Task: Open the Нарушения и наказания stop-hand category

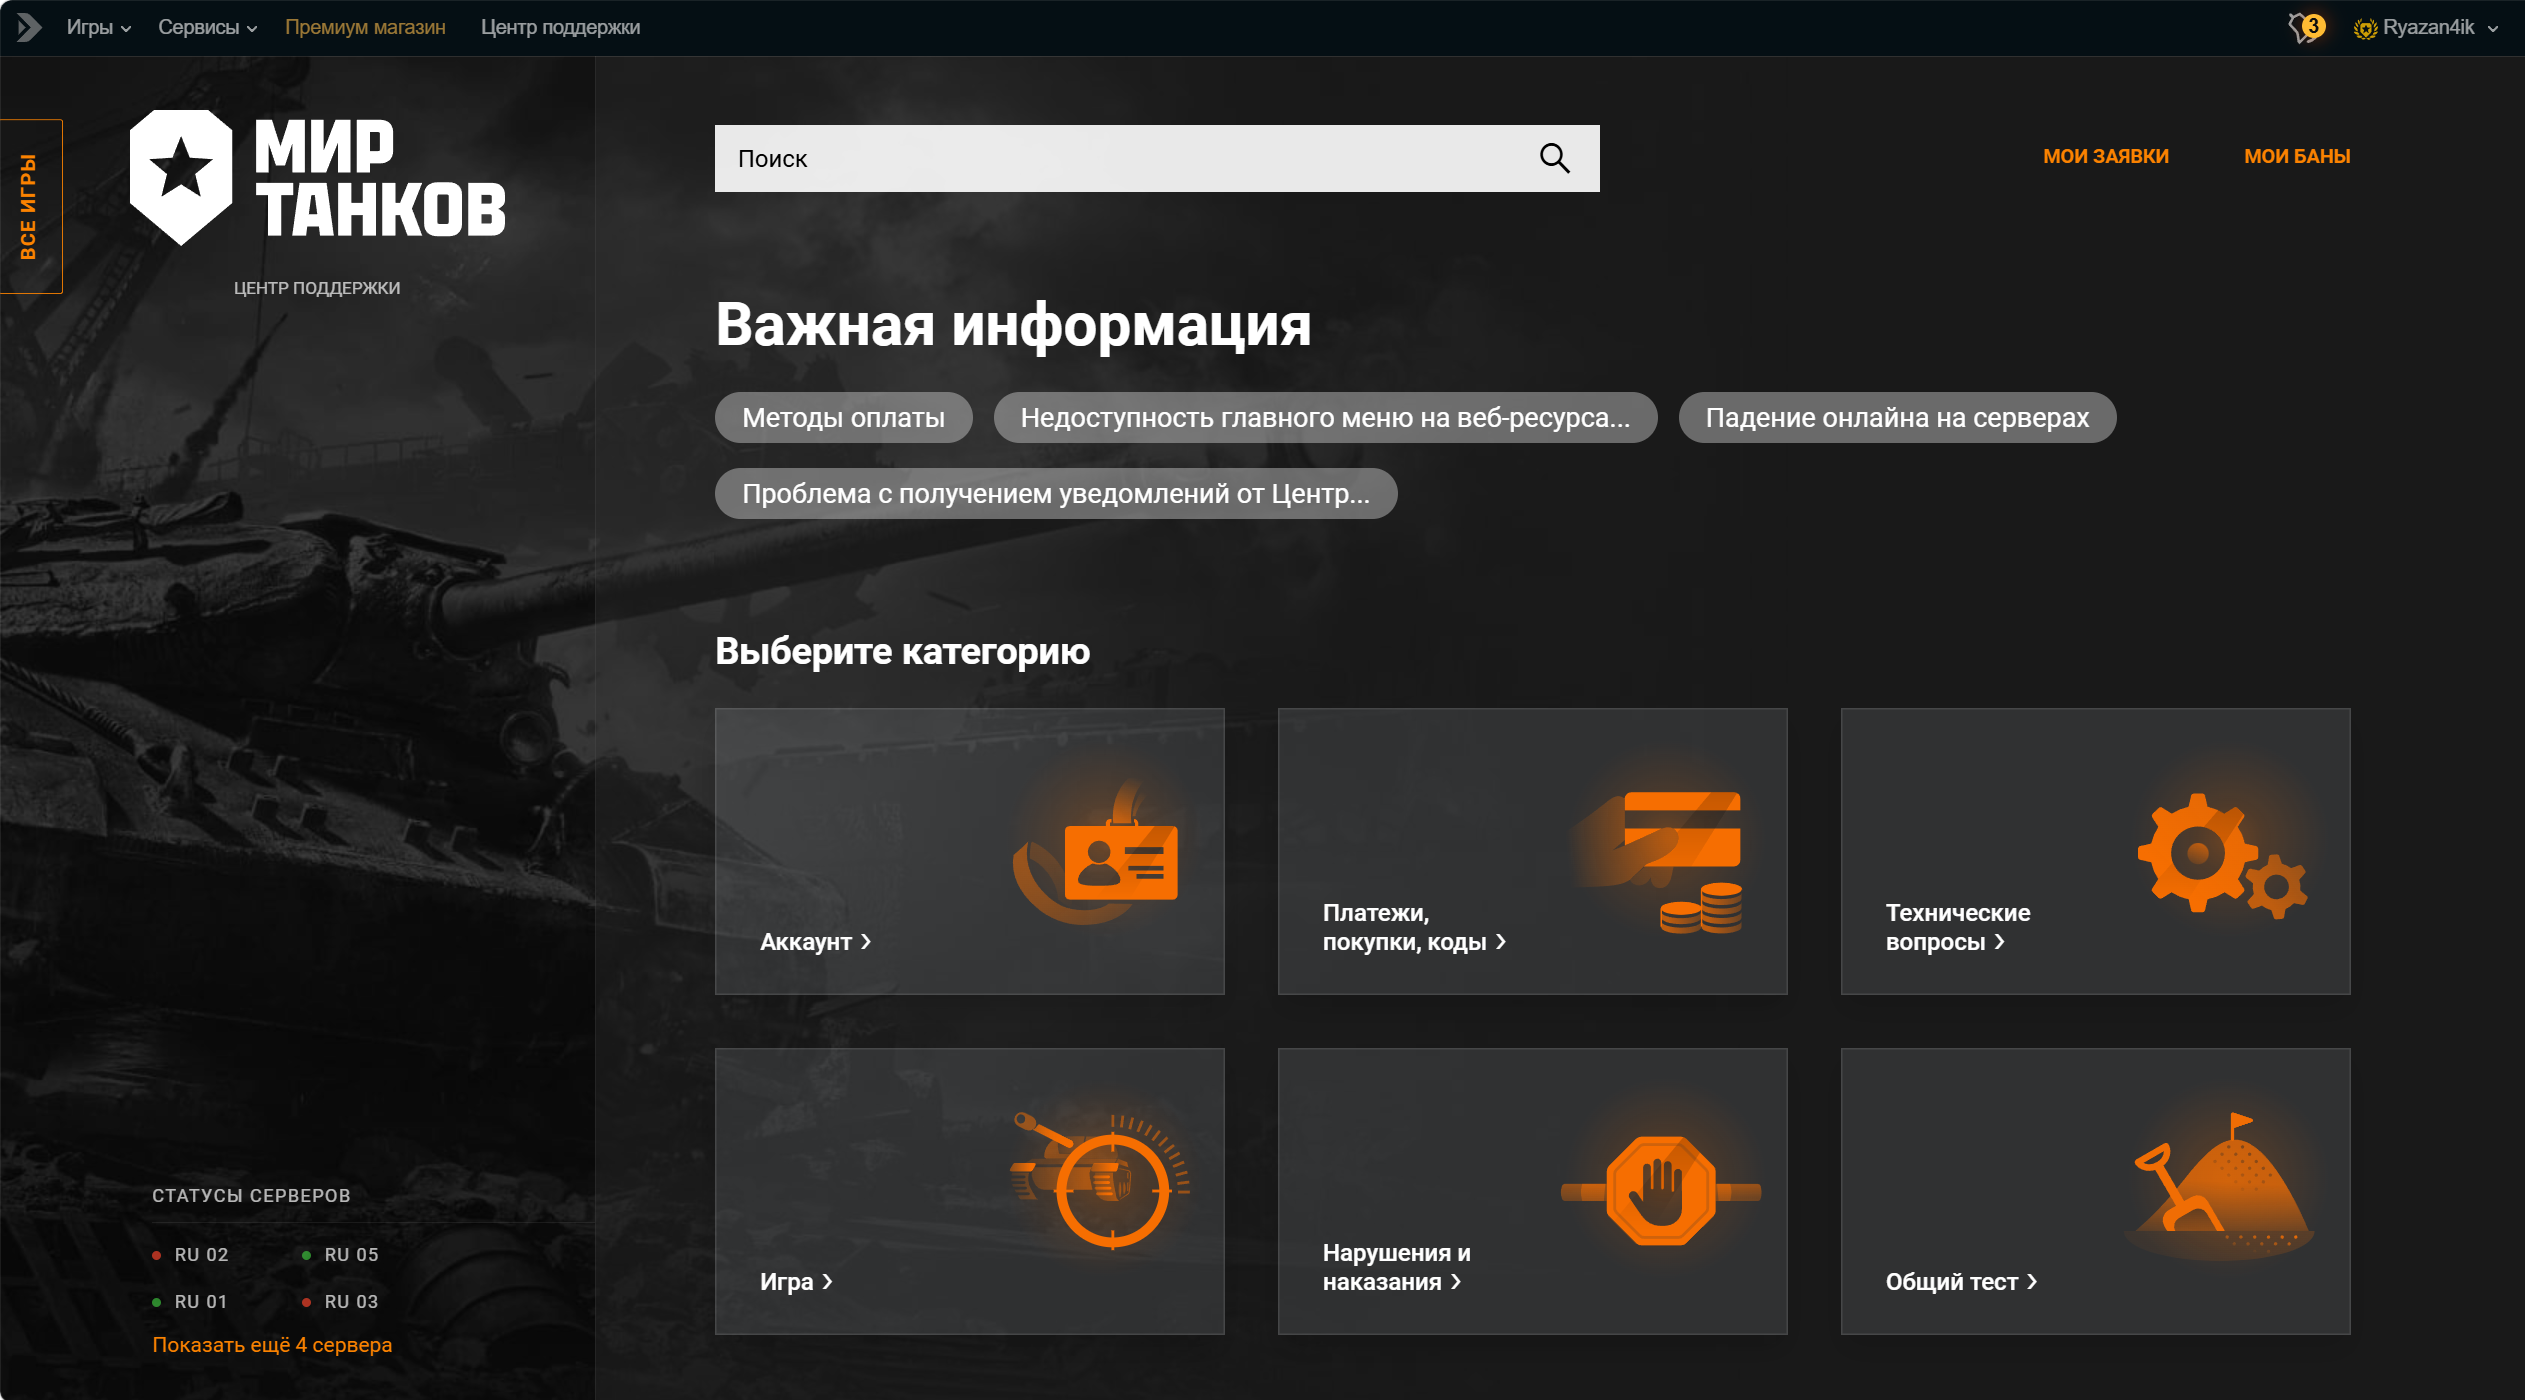Action: pos(1532,1191)
